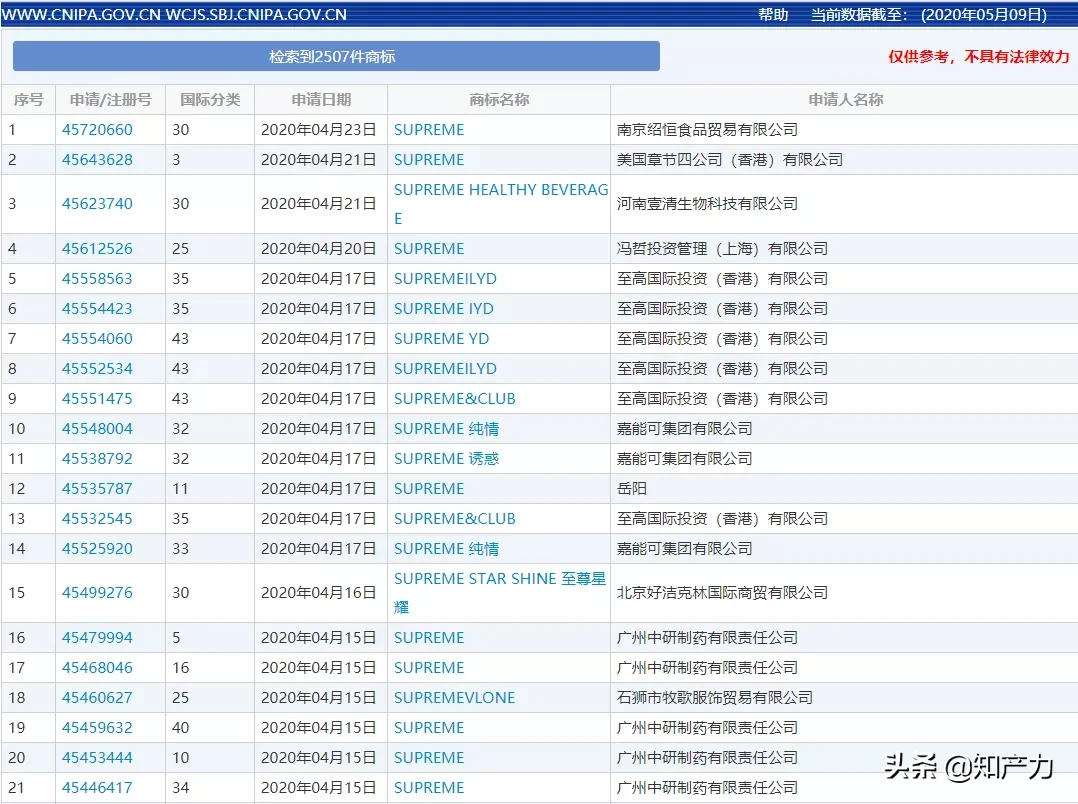Open registration number 45623740

(x=97, y=204)
